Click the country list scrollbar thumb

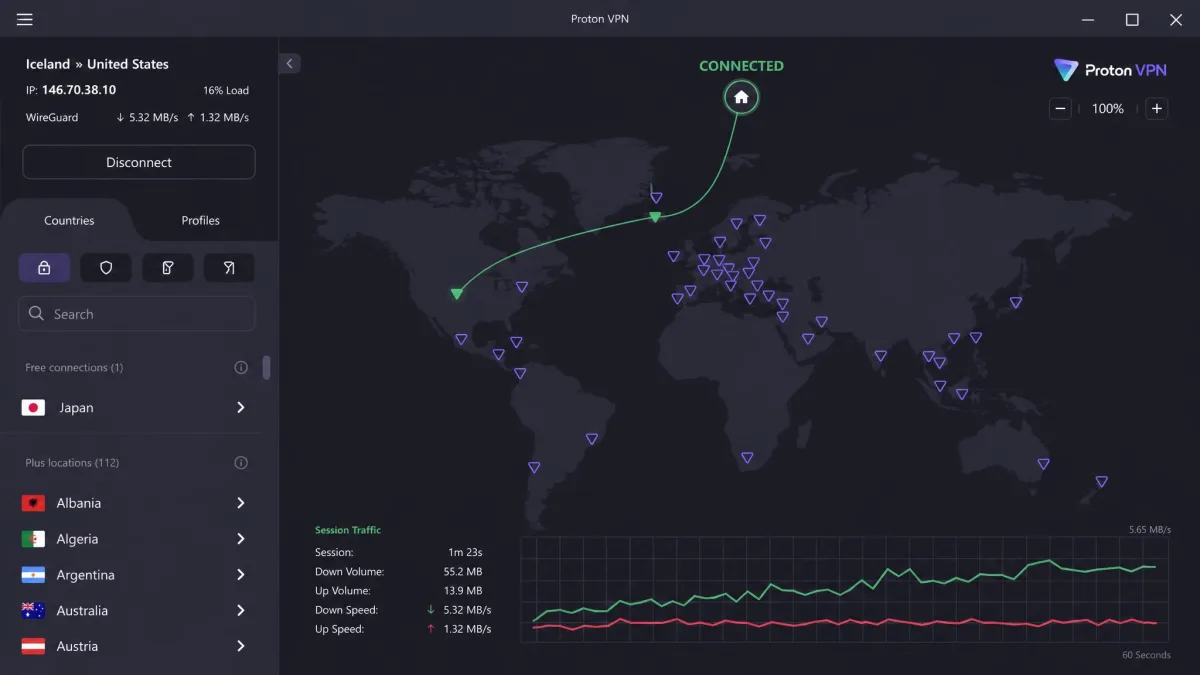(x=266, y=367)
